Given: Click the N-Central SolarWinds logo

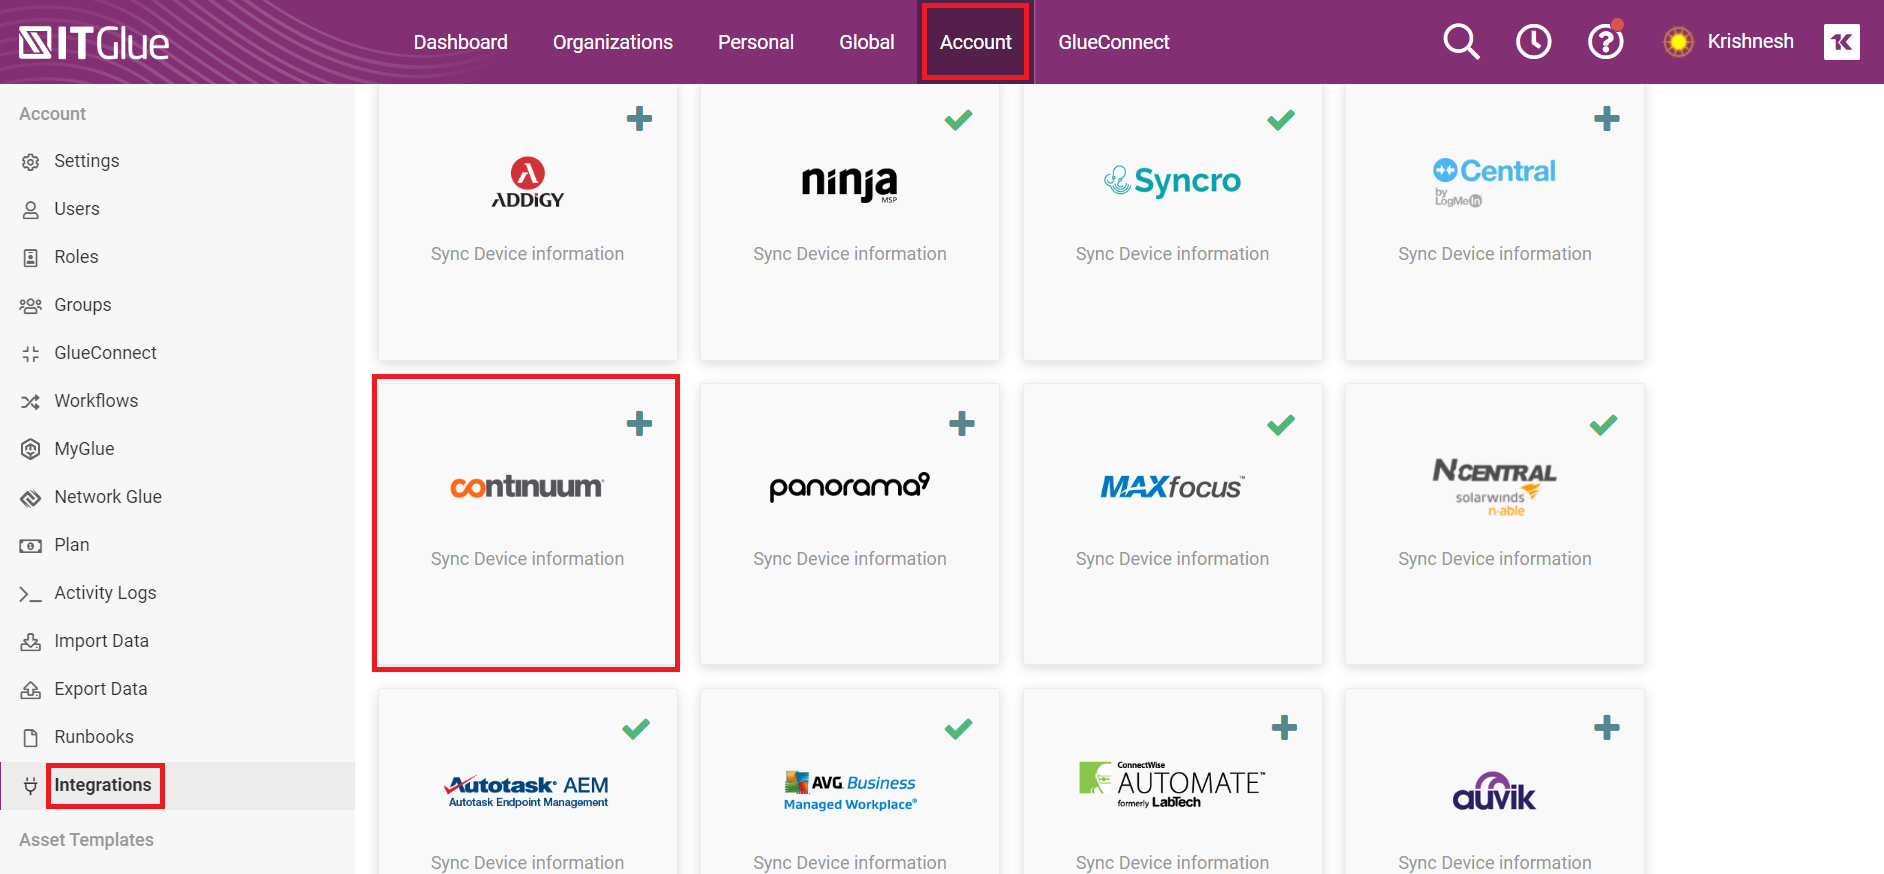Looking at the screenshot, I should (x=1494, y=487).
